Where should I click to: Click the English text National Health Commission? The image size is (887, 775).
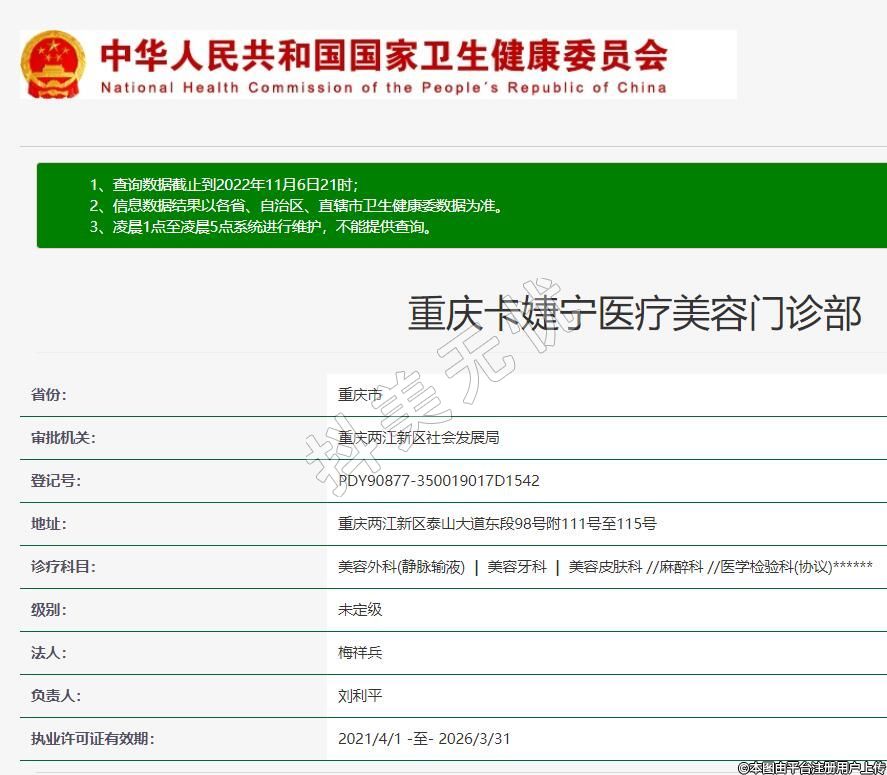coord(383,88)
